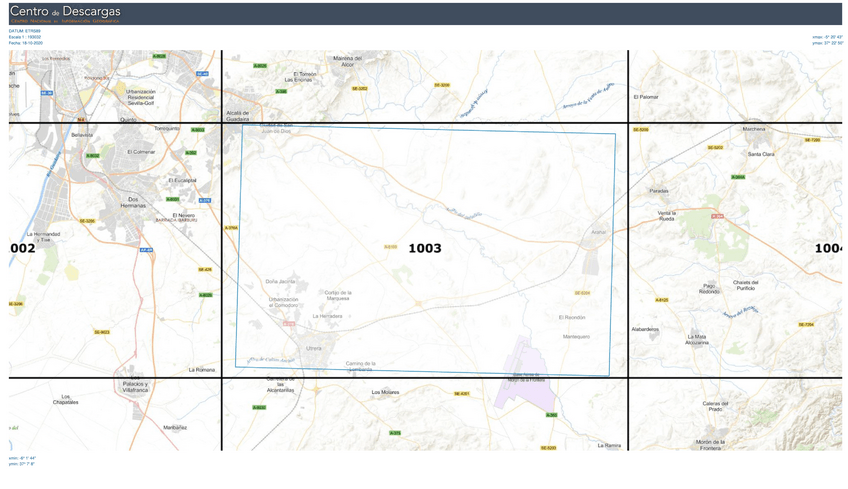Click the Alcalá de Guadaíra label
Viewport: 848px width, 489px height.
238,116
